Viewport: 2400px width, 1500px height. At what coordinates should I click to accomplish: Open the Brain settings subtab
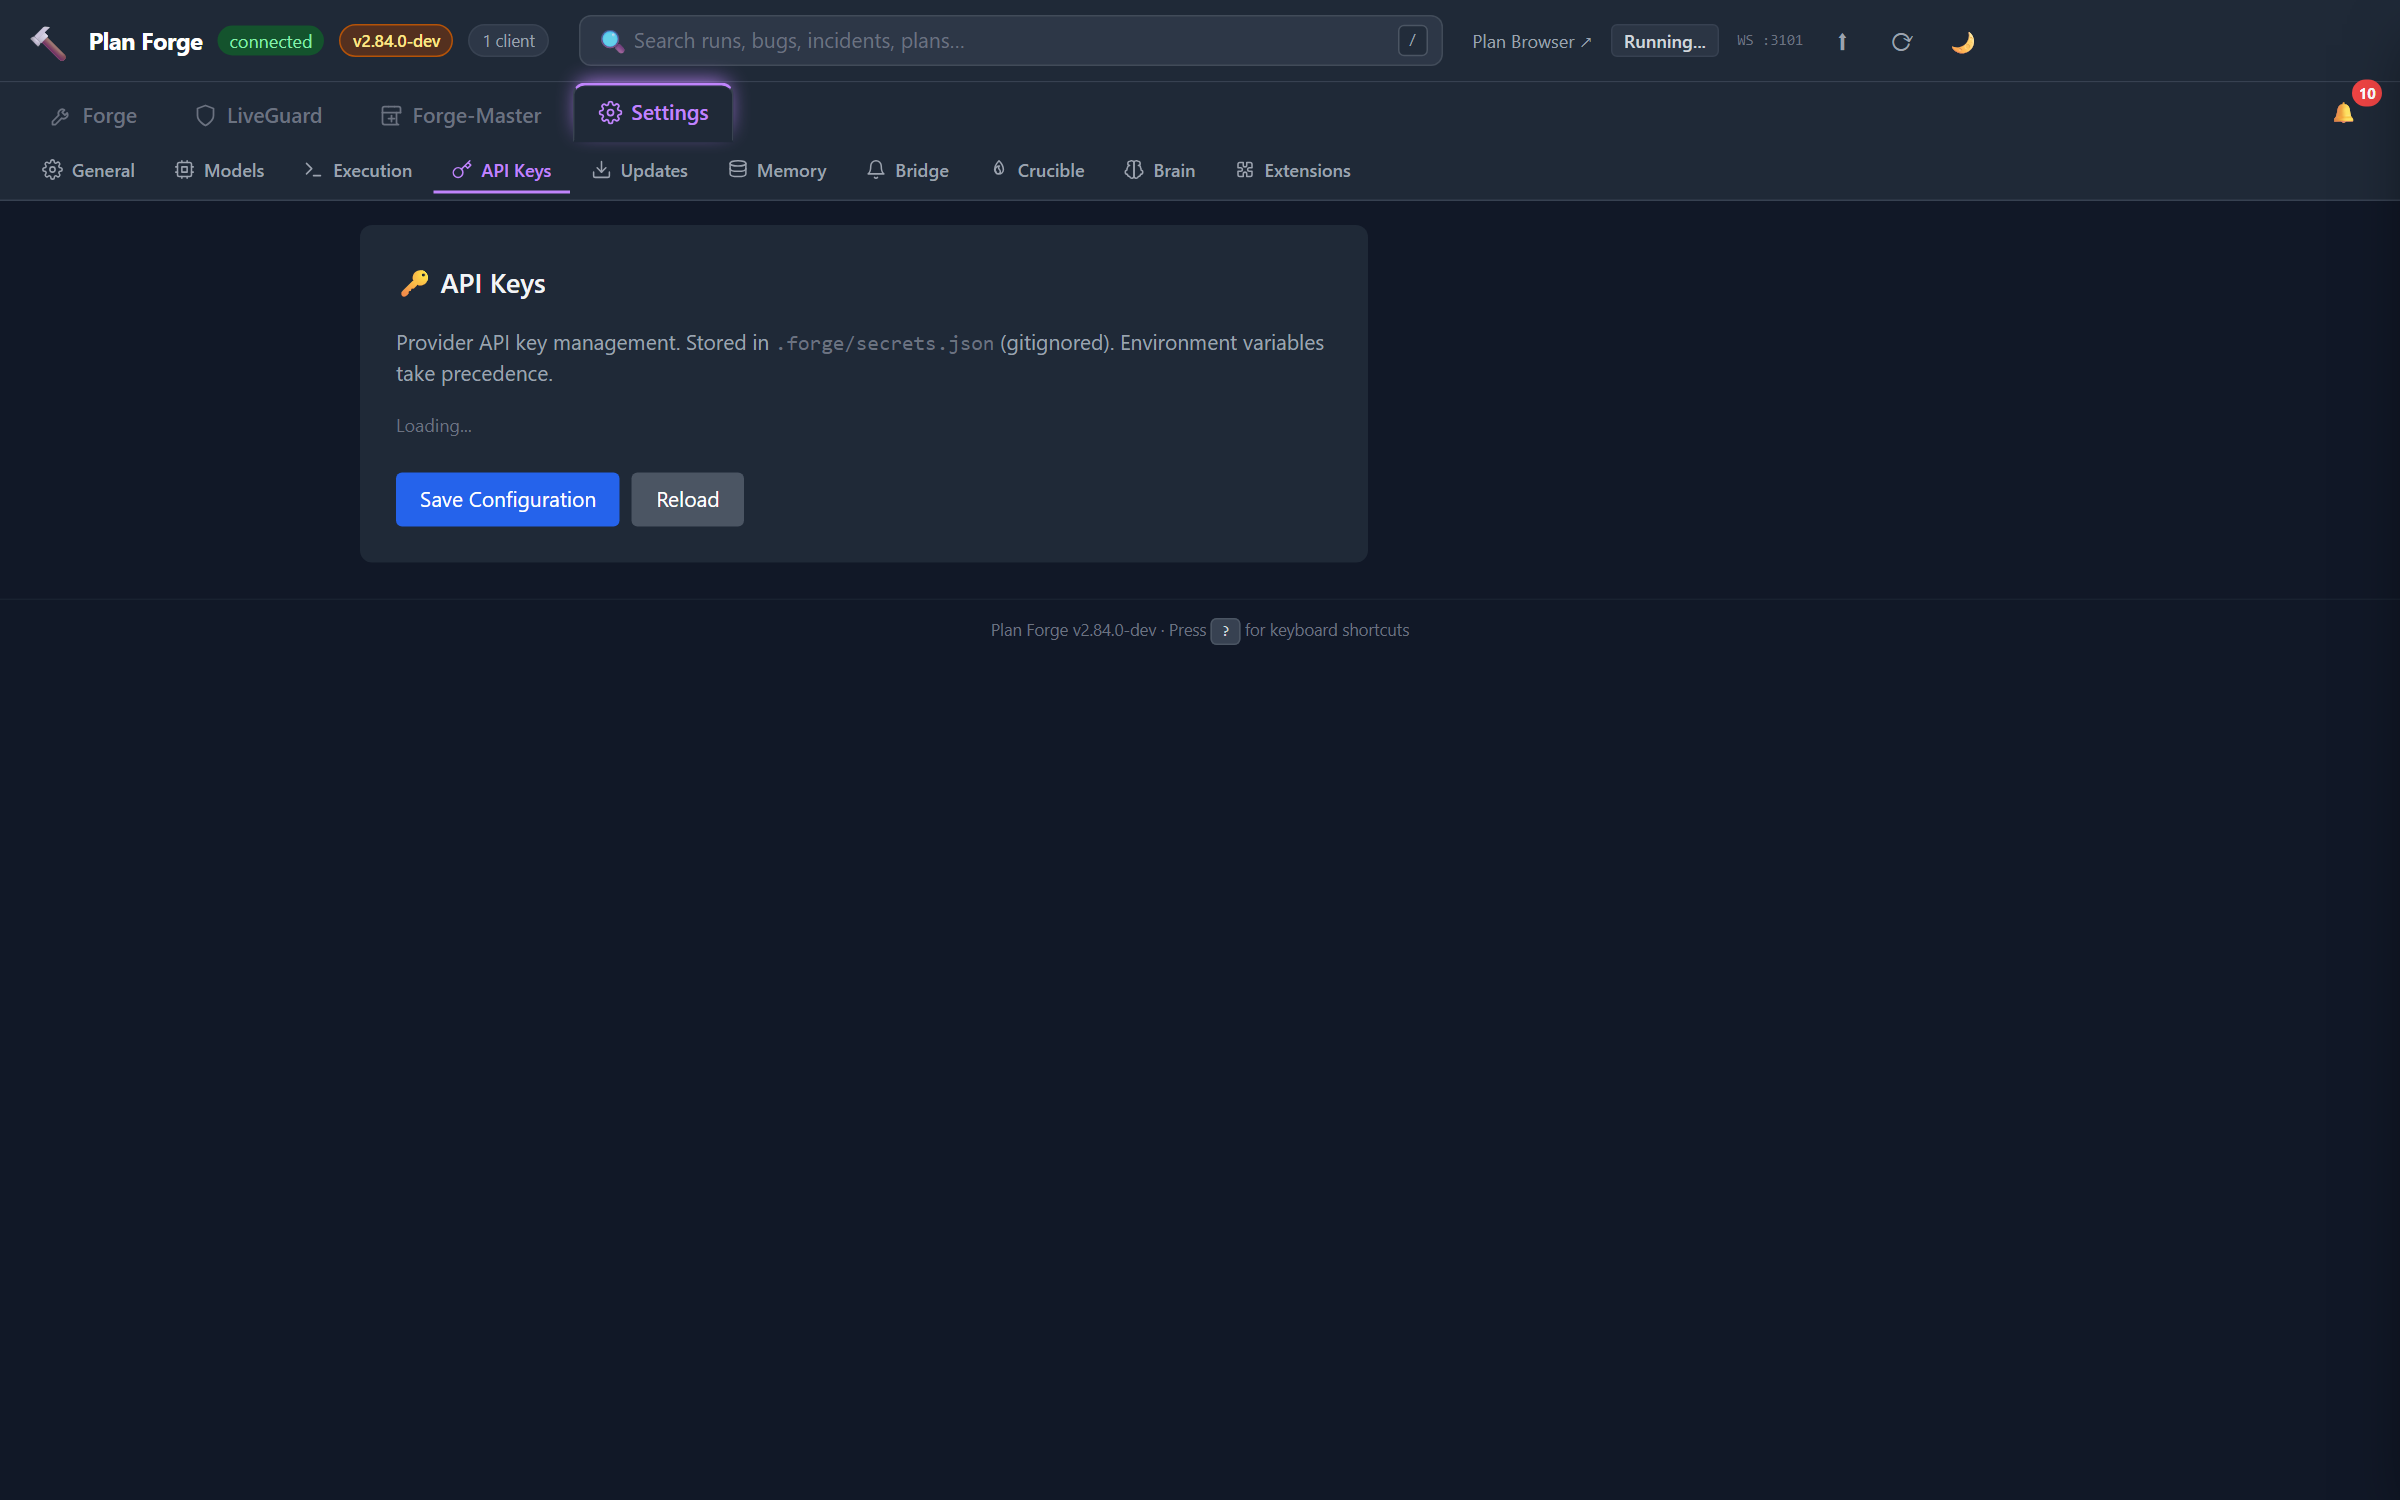[x=1160, y=171]
